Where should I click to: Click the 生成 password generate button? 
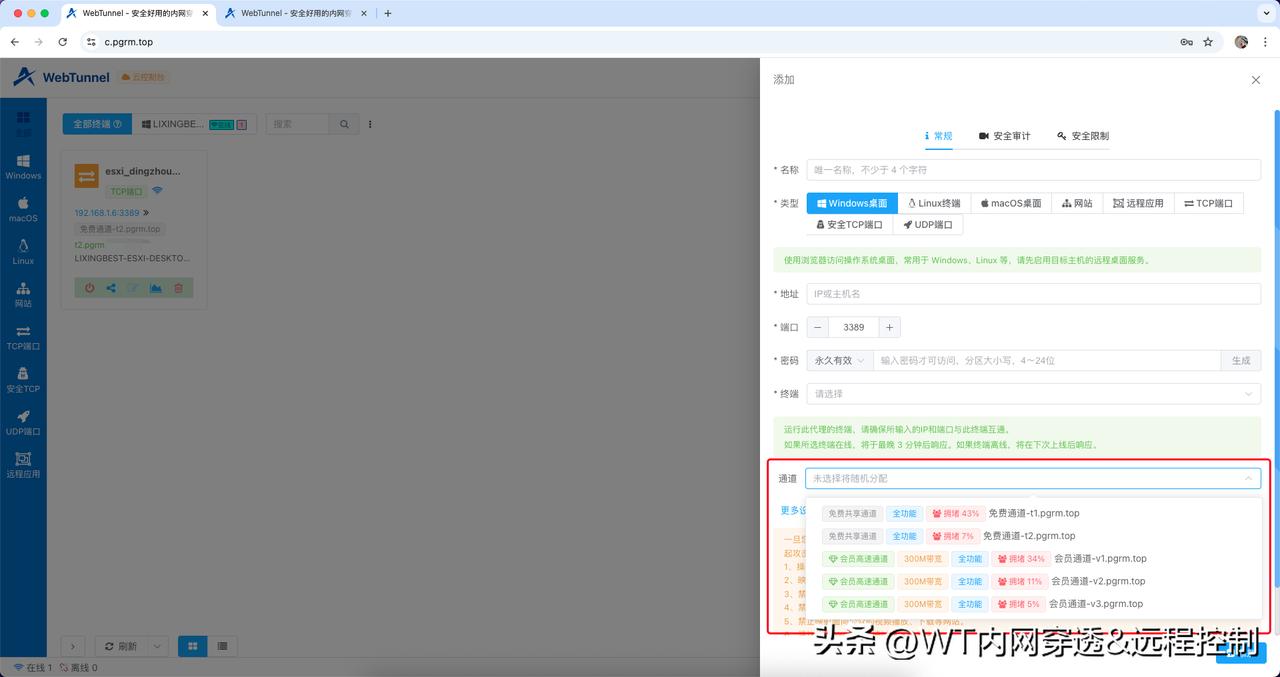click(x=1240, y=360)
